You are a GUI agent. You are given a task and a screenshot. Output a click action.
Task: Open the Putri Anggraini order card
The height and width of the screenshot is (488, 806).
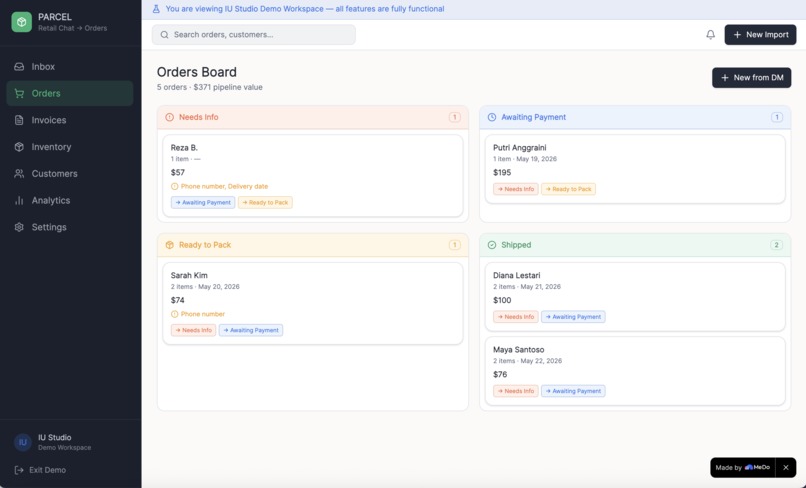[x=635, y=169]
